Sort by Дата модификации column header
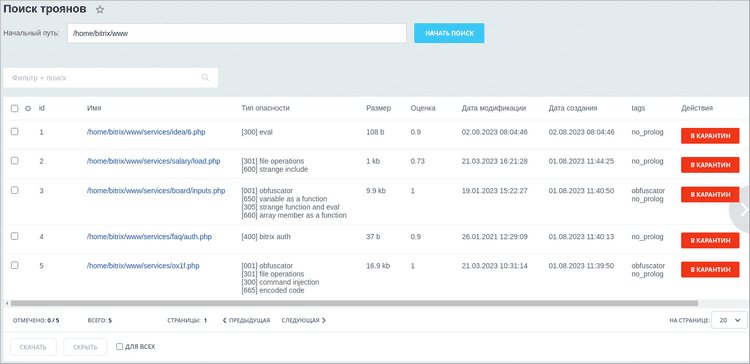 494,108
